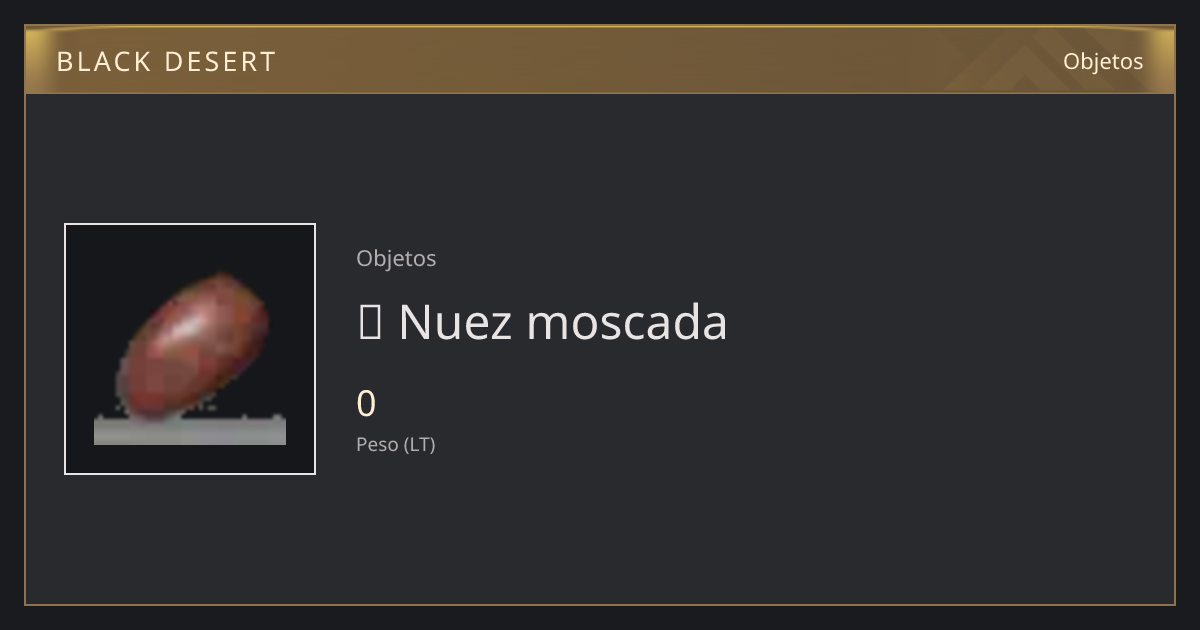Click the empty dark card area below Peso
This screenshot has width=1200, height=630.
click(600, 530)
